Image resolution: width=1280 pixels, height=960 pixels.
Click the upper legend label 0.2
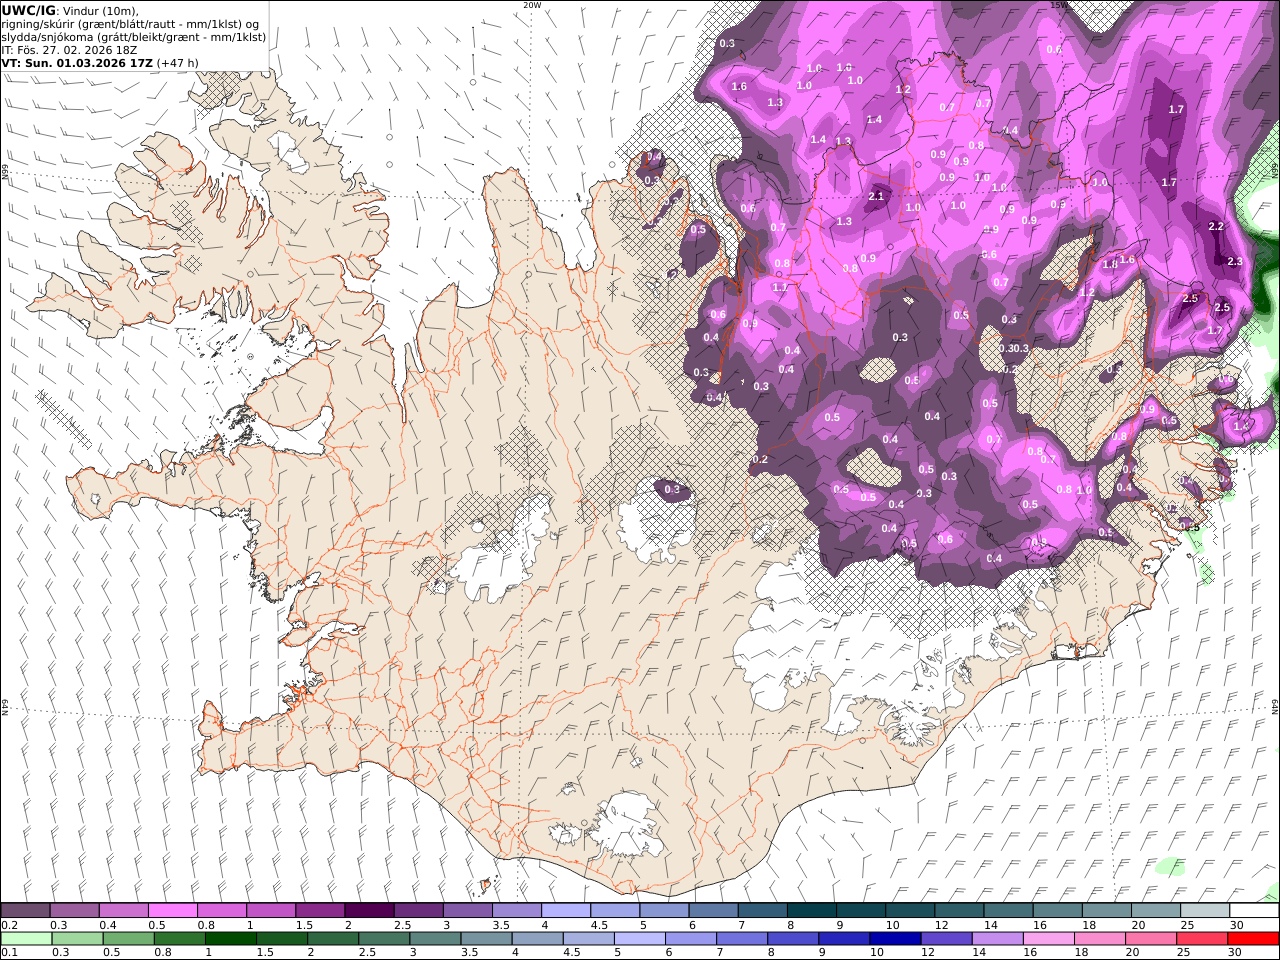coord(8,925)
